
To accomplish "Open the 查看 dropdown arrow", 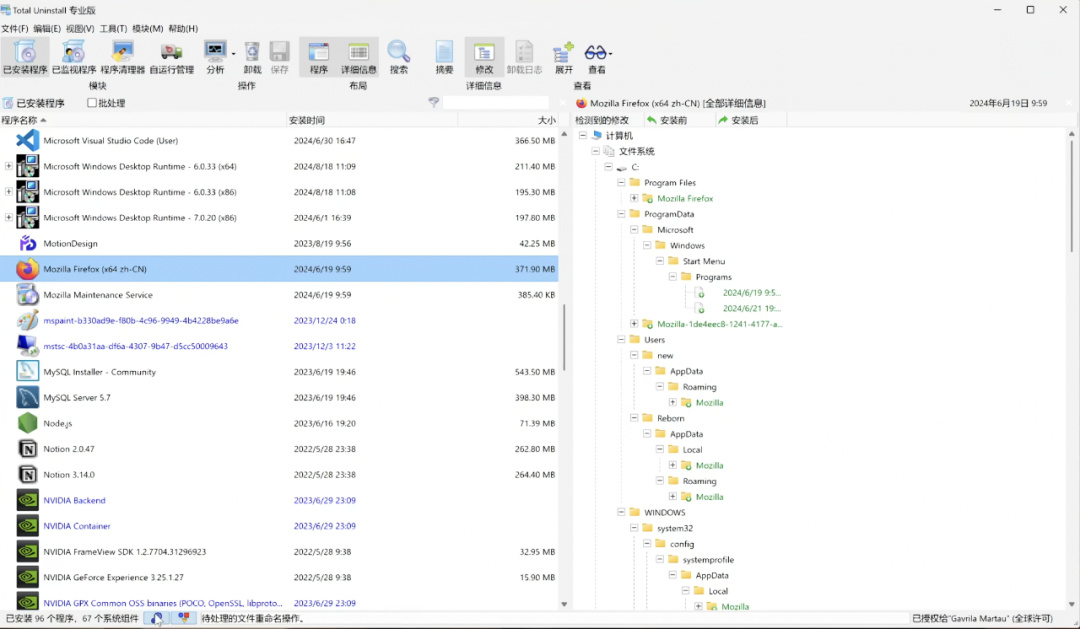I will (x=611, y=54).
